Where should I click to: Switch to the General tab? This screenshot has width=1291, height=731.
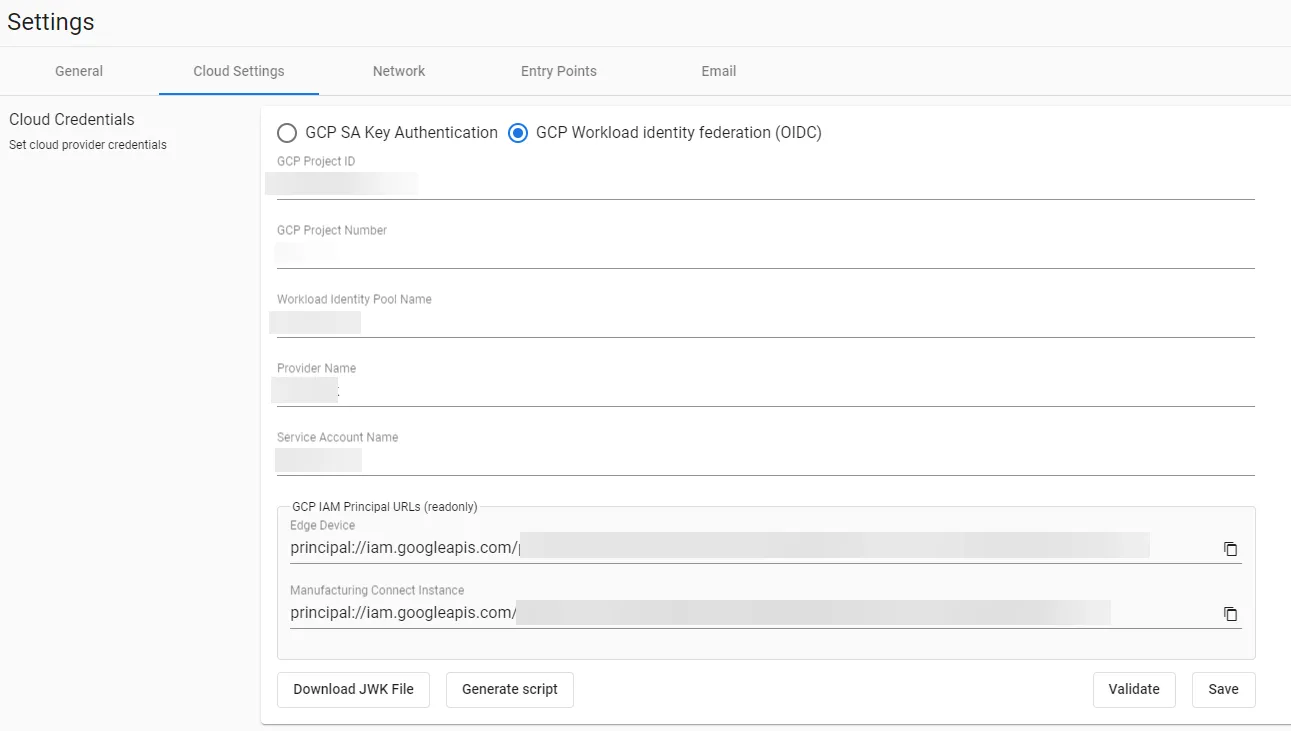(x=79, y=71)
